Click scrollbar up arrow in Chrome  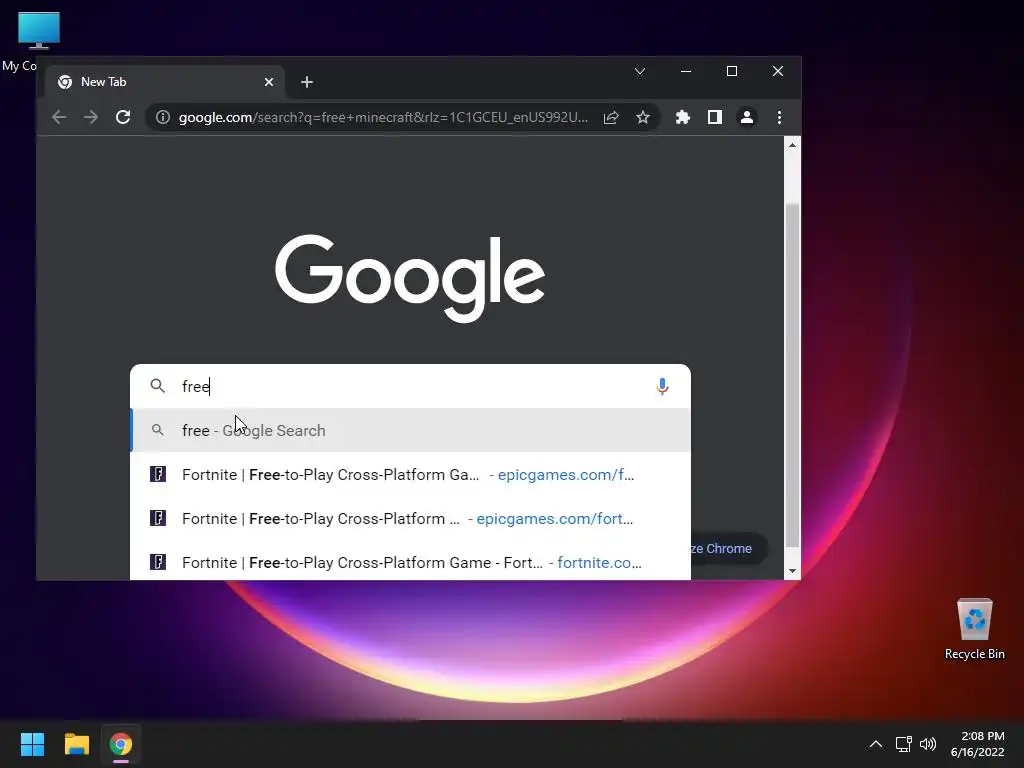pos(792,145)
